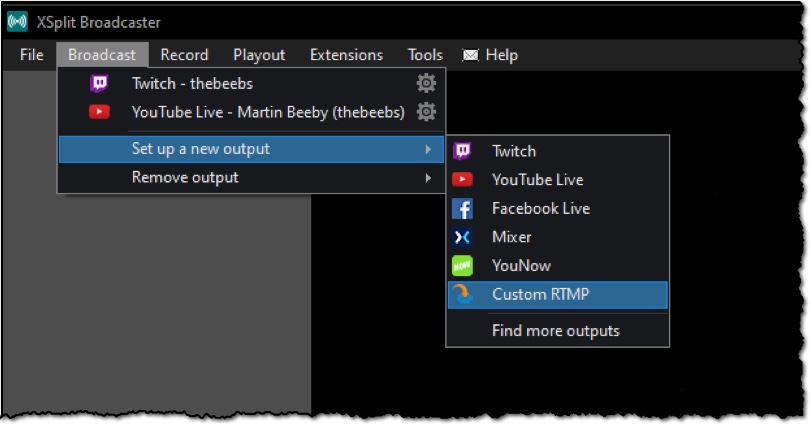810x425 pixels.
Task: Open the Extensions menu
Action: (347, 55)
